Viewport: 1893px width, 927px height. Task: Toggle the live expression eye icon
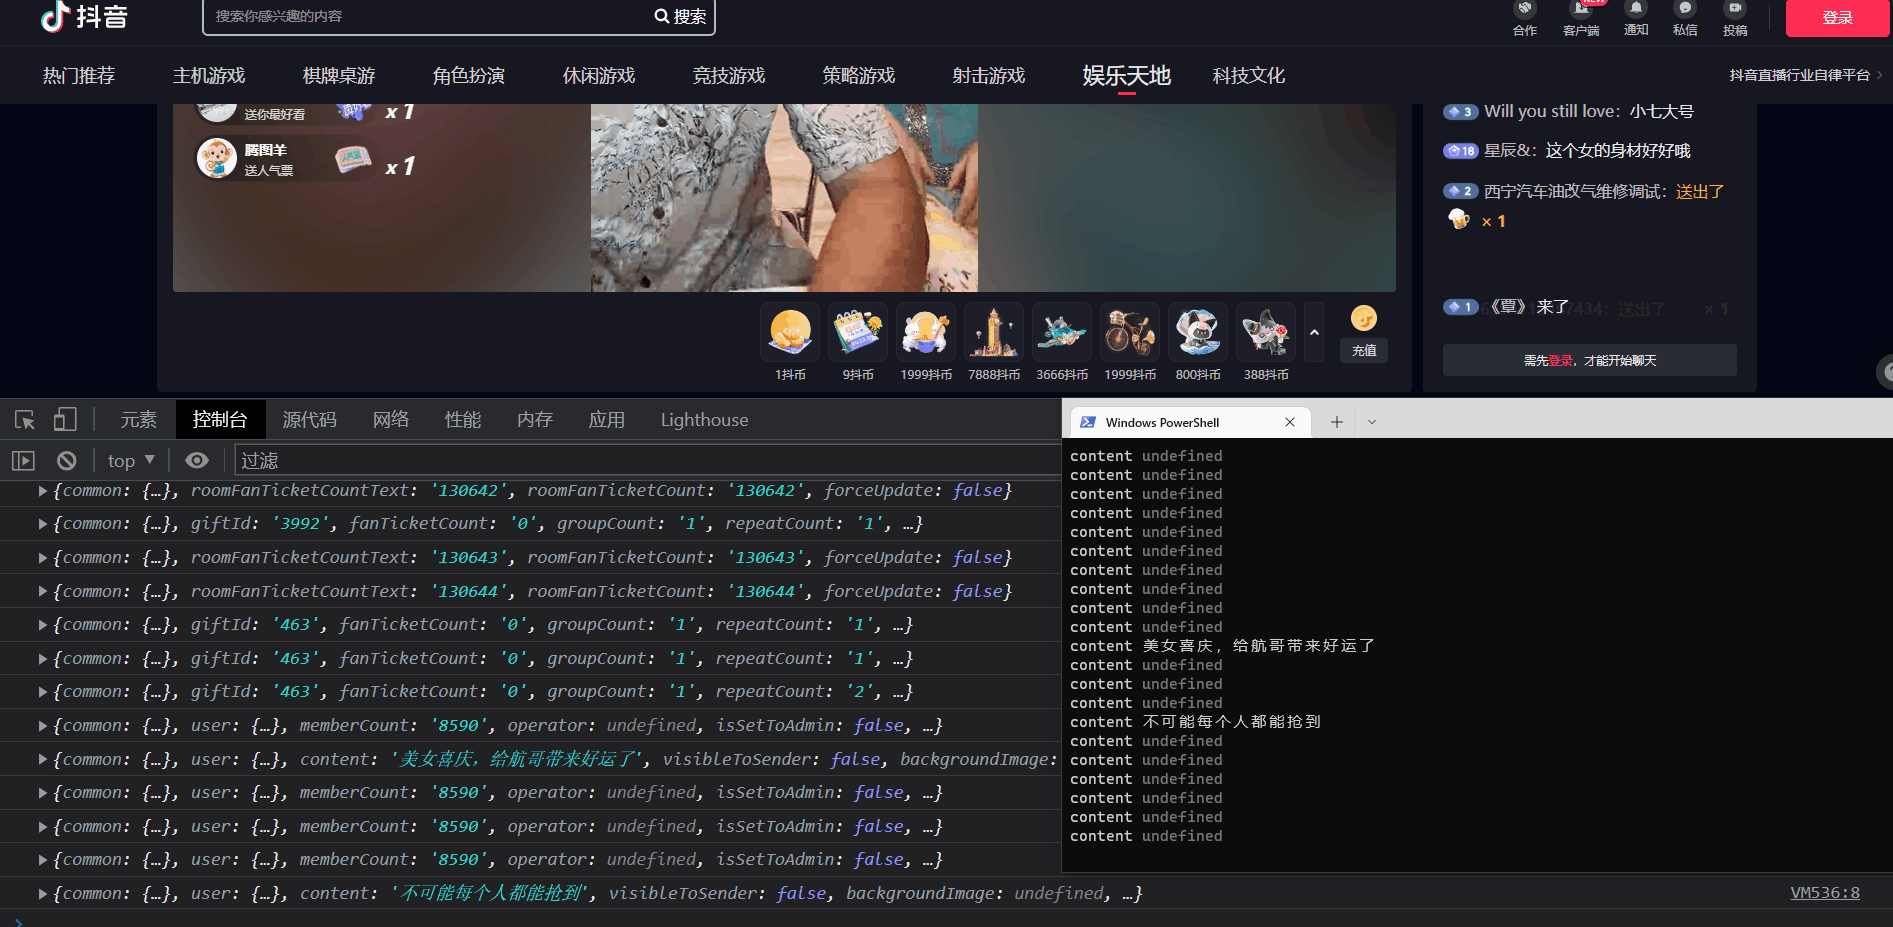(197, 460)
